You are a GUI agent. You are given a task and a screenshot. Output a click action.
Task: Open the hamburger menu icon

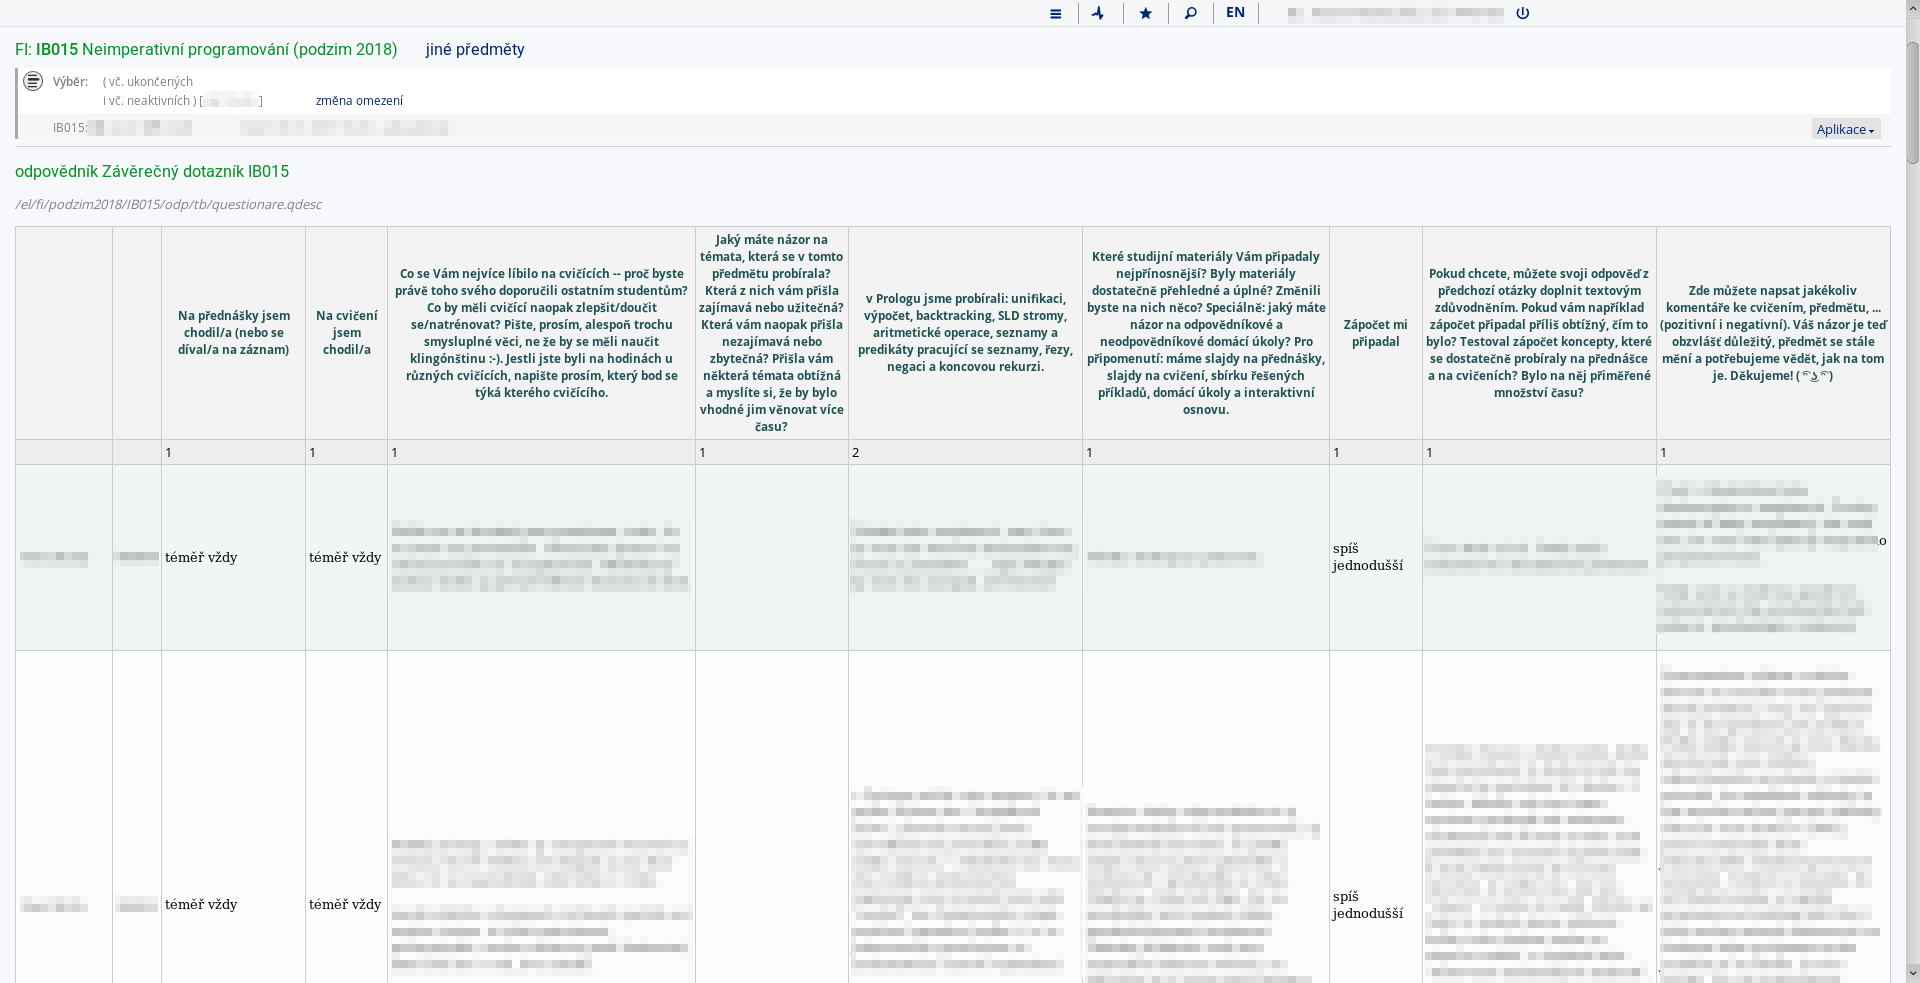[x=1055, y=13]
